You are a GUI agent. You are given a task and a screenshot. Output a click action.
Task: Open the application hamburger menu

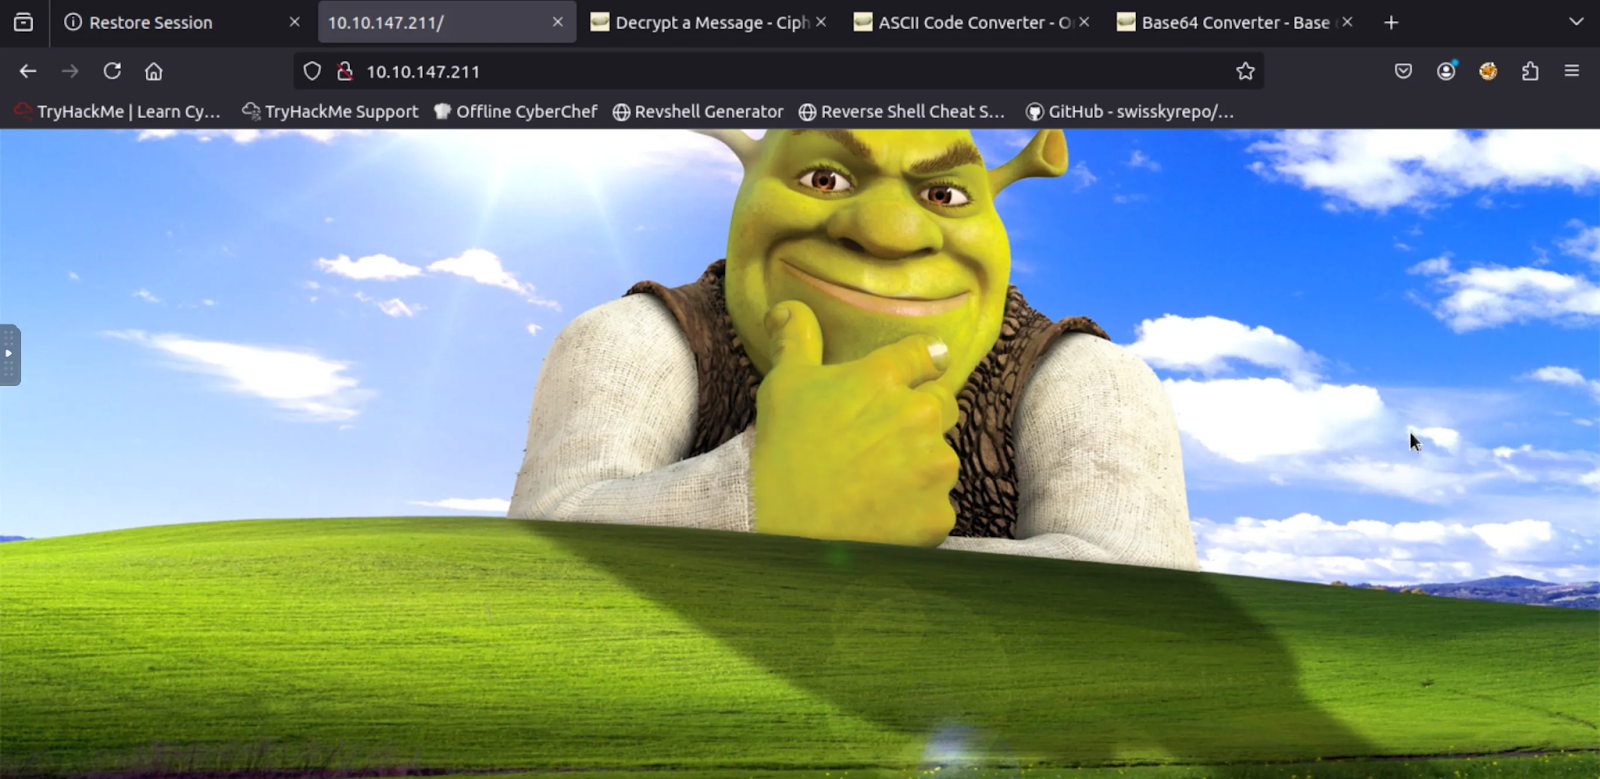click(1572, 71)
